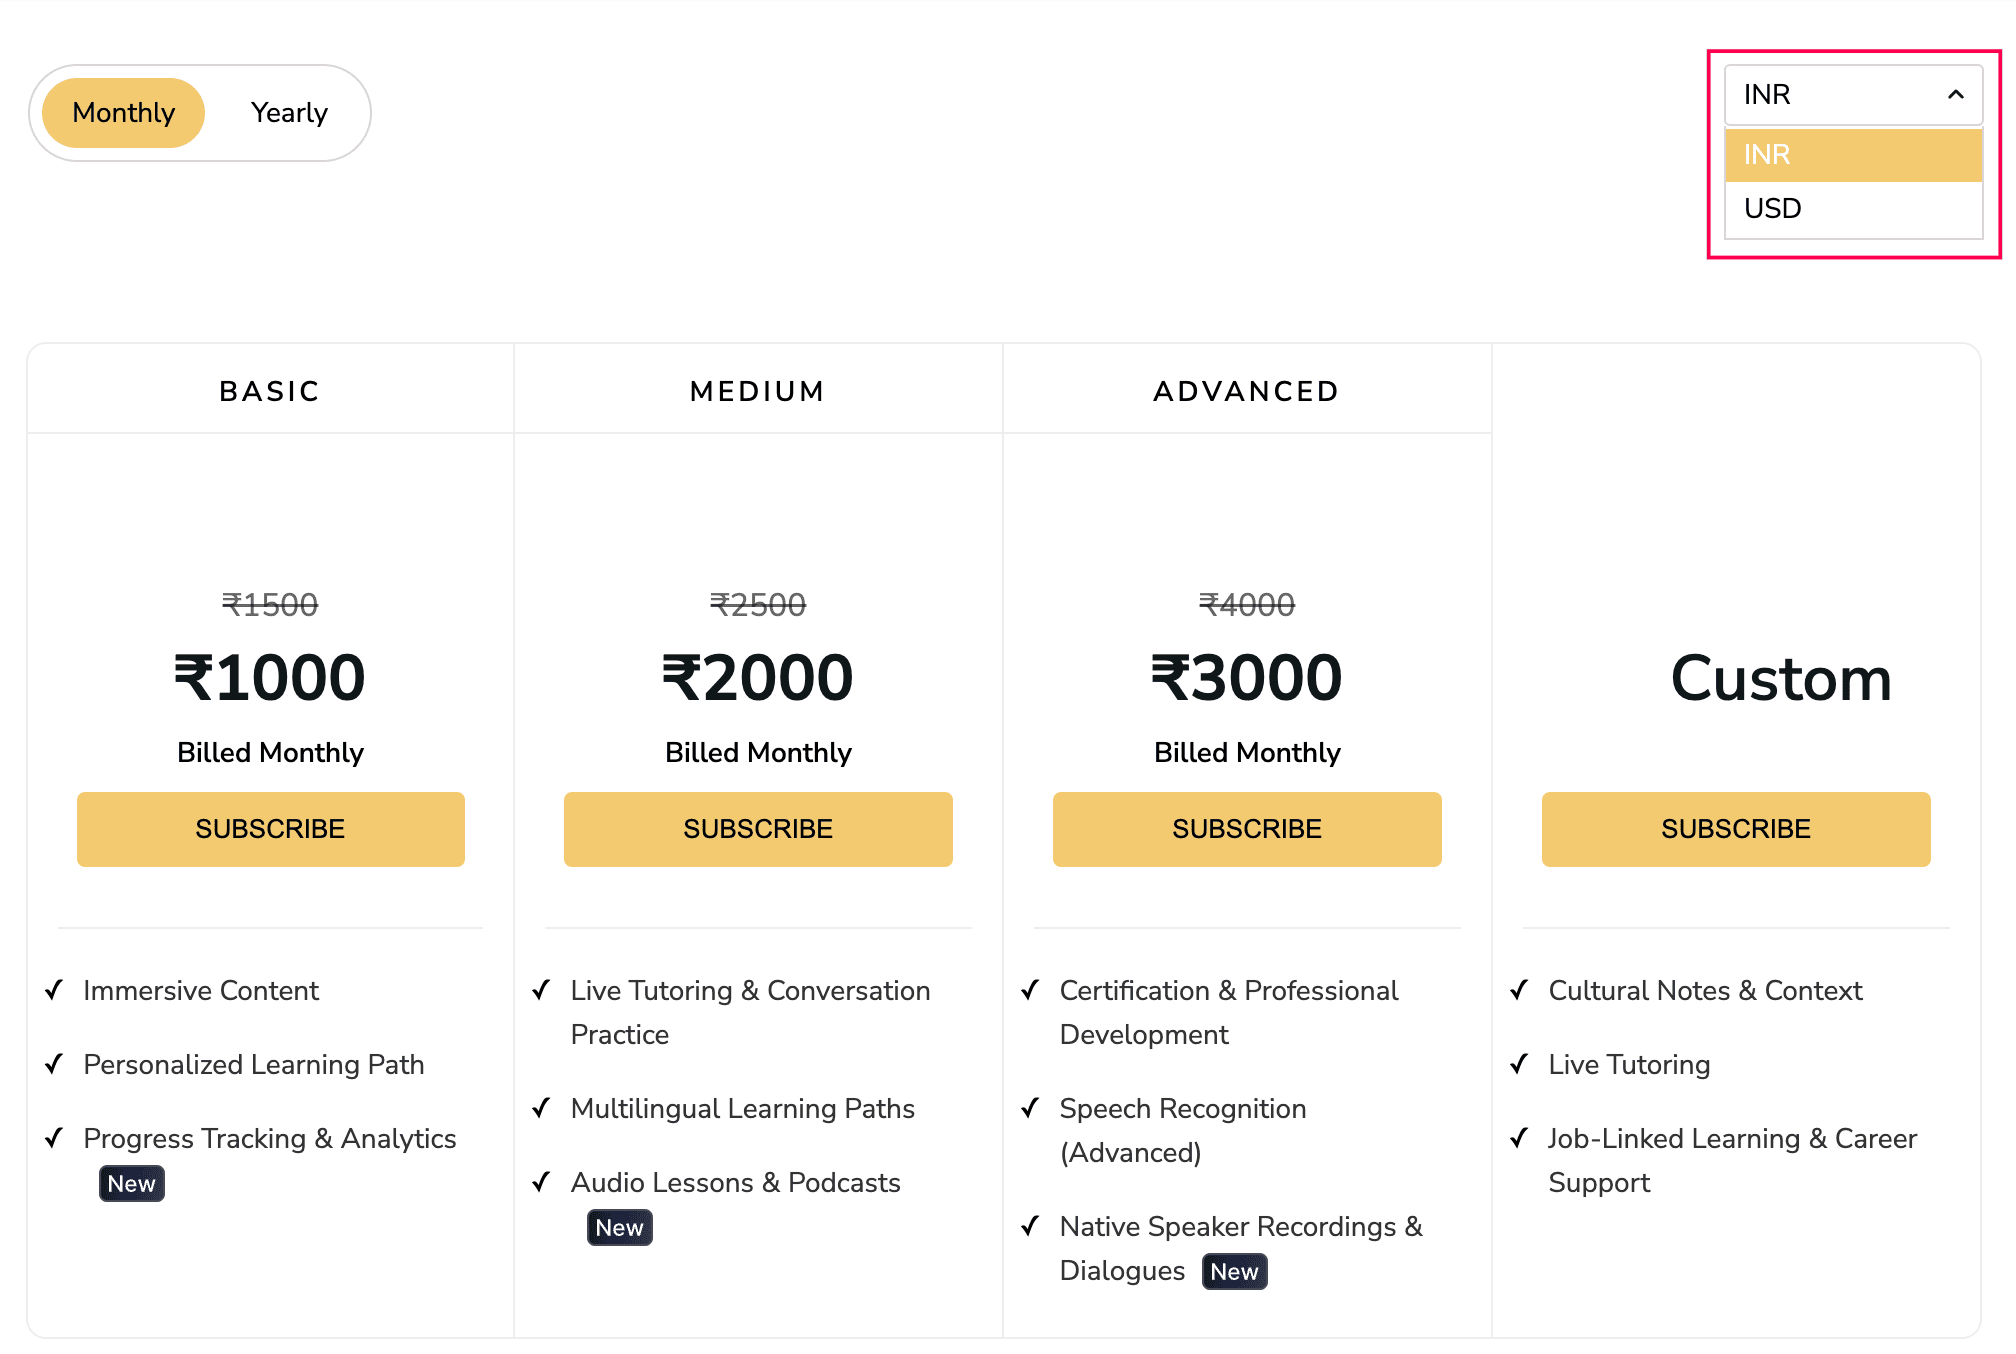Click checkmark beside Audio Lessons & Podcasts
This screenshot has width=2016, height=1354.
541,1182
